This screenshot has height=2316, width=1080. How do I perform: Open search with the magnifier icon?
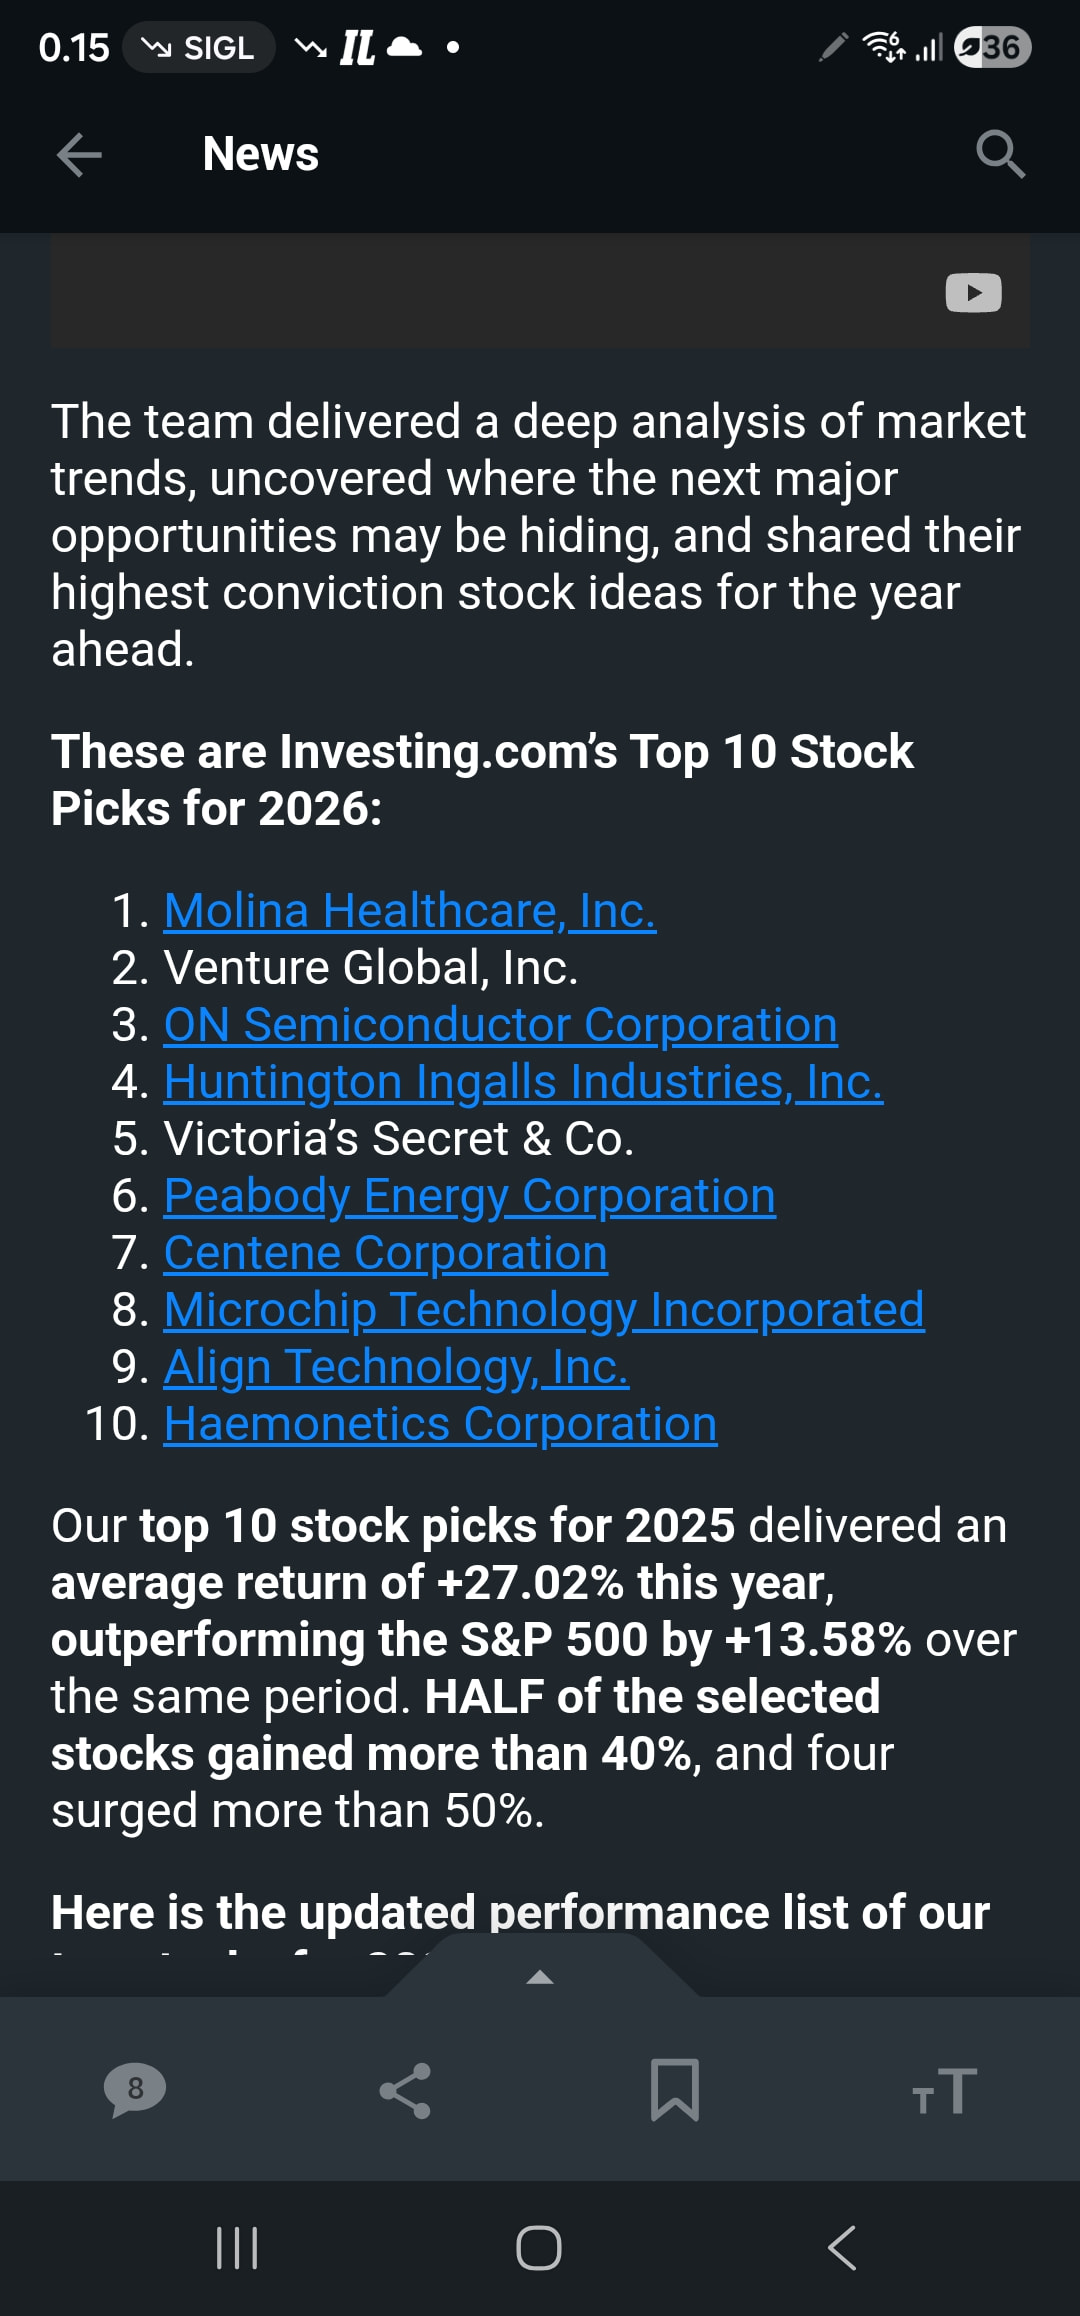tap(999, 154)
